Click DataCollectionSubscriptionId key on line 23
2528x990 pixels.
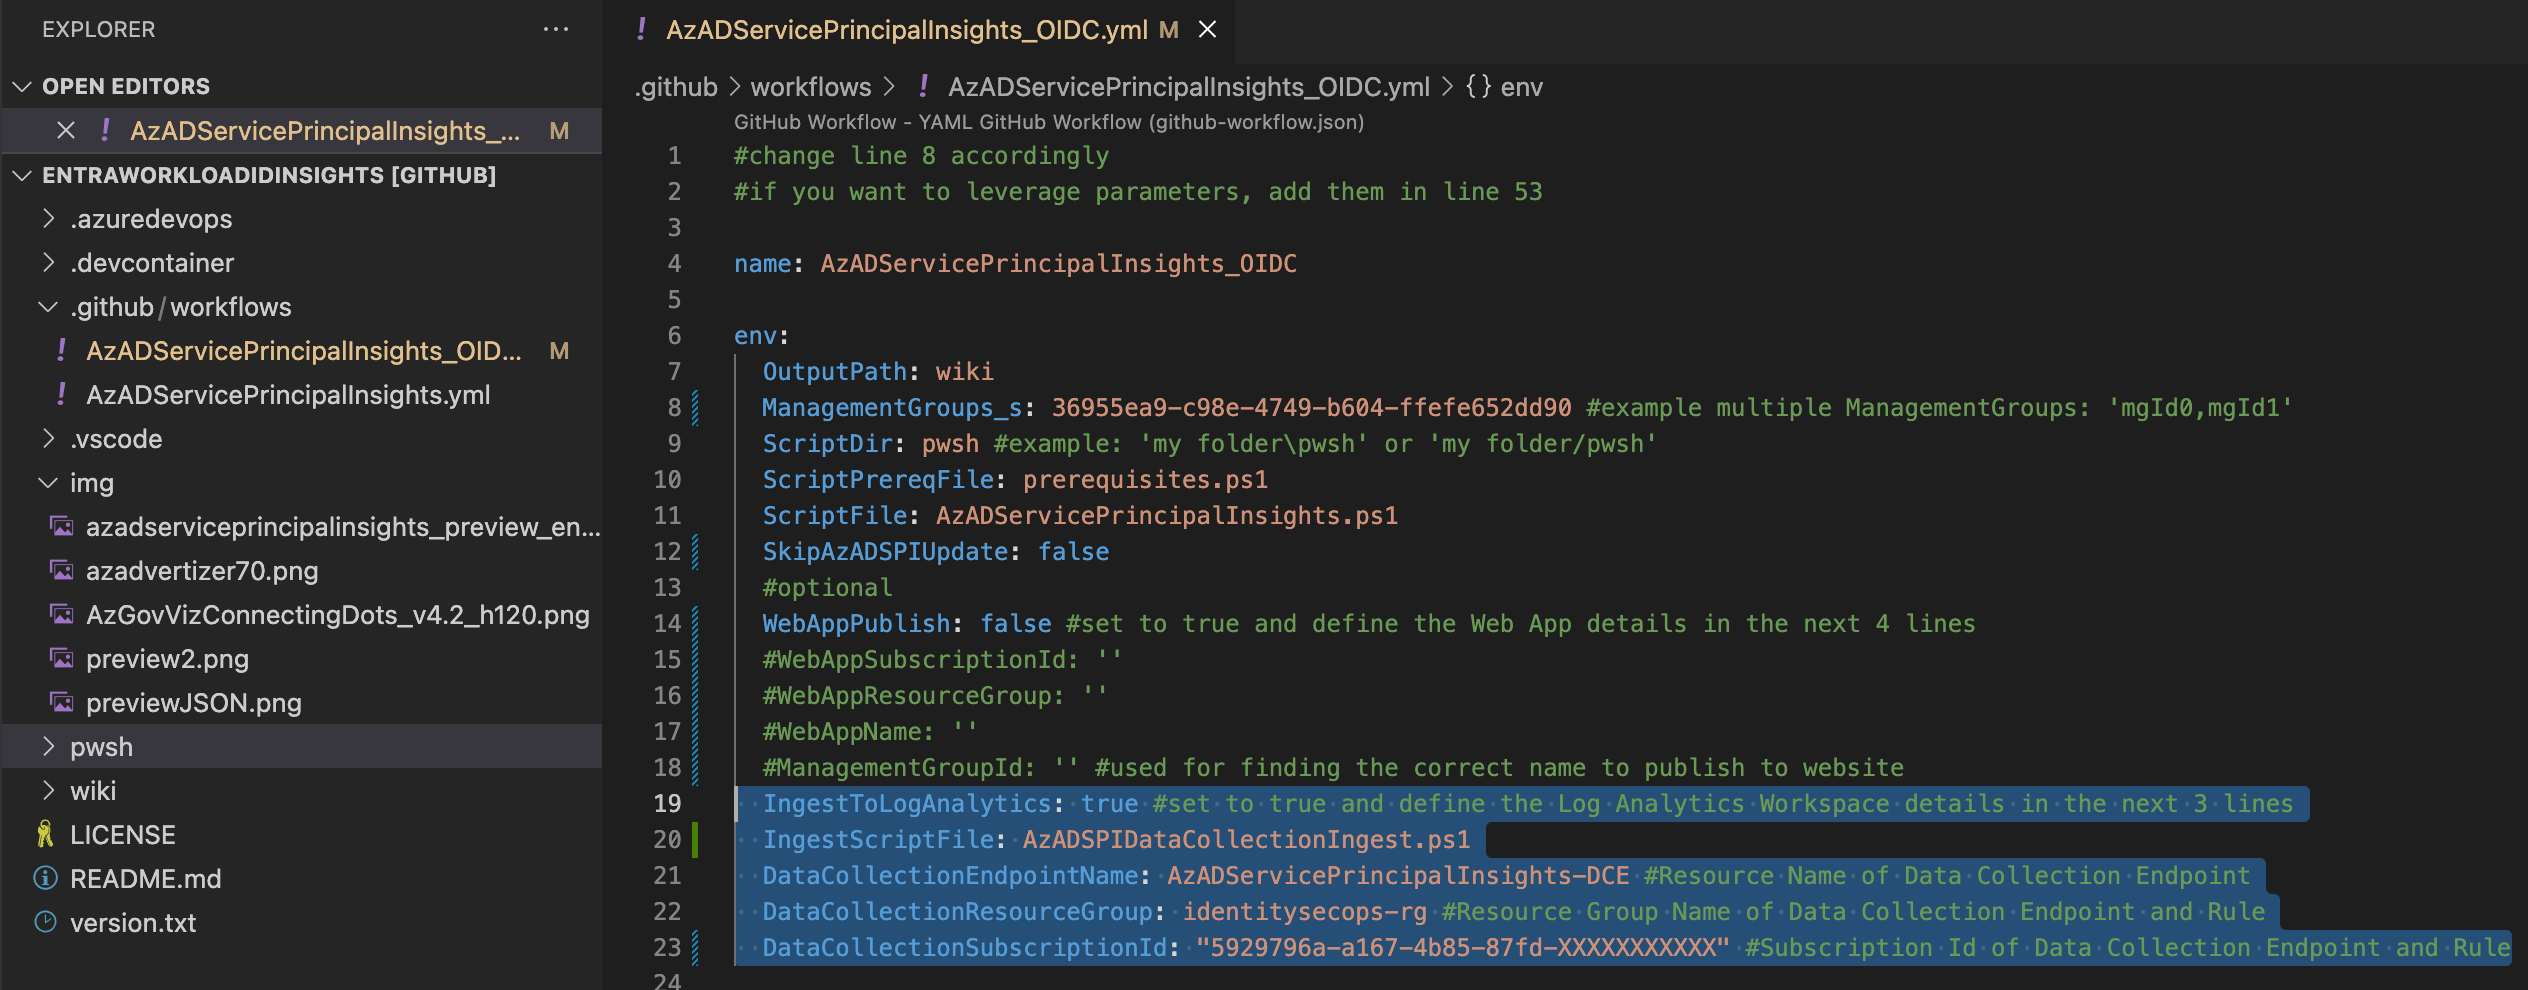point(964,948)
